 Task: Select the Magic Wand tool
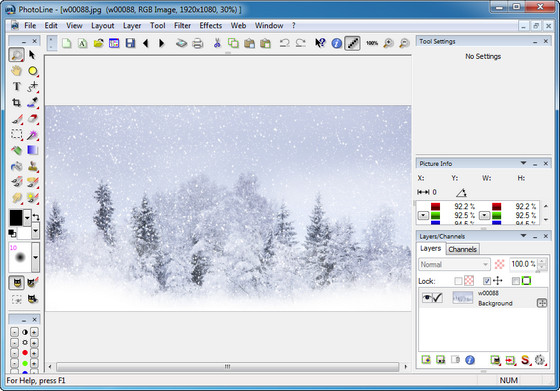tap(32, 134)
